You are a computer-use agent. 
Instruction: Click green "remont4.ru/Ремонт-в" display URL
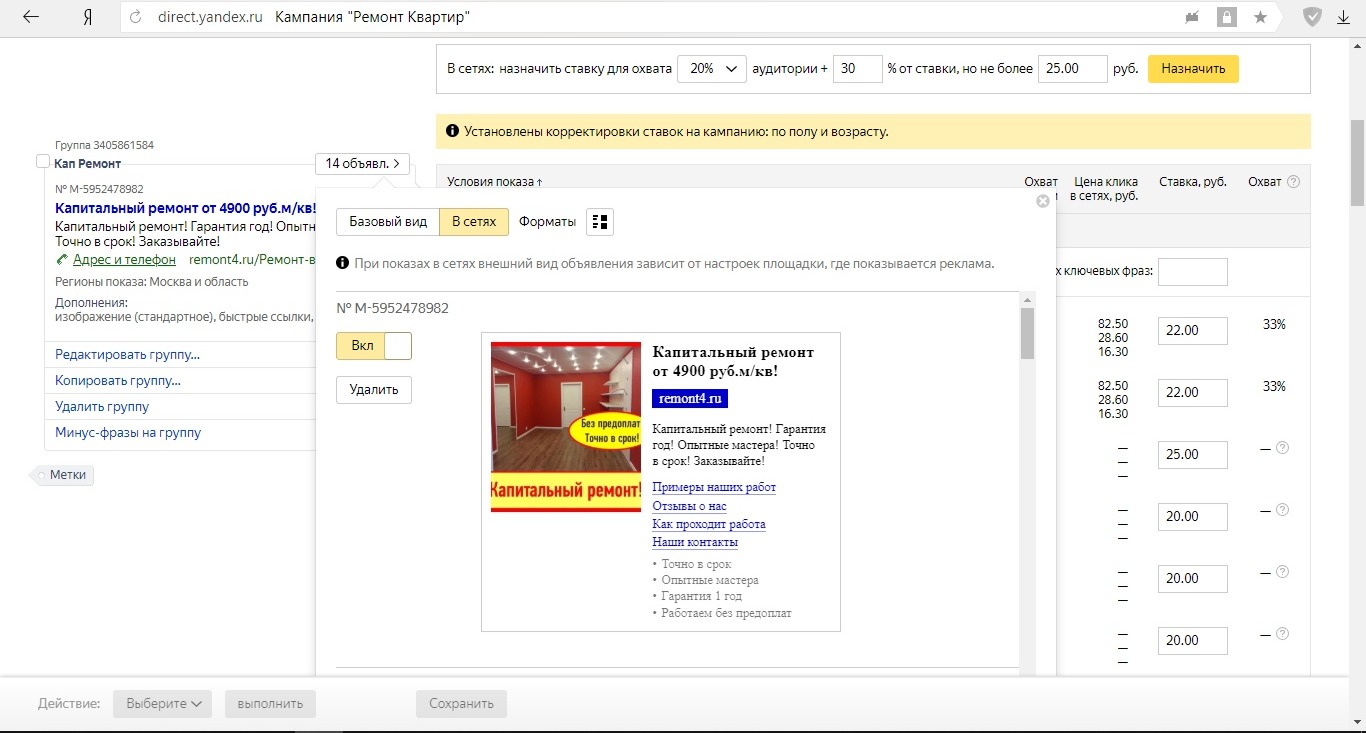point(252,260)
